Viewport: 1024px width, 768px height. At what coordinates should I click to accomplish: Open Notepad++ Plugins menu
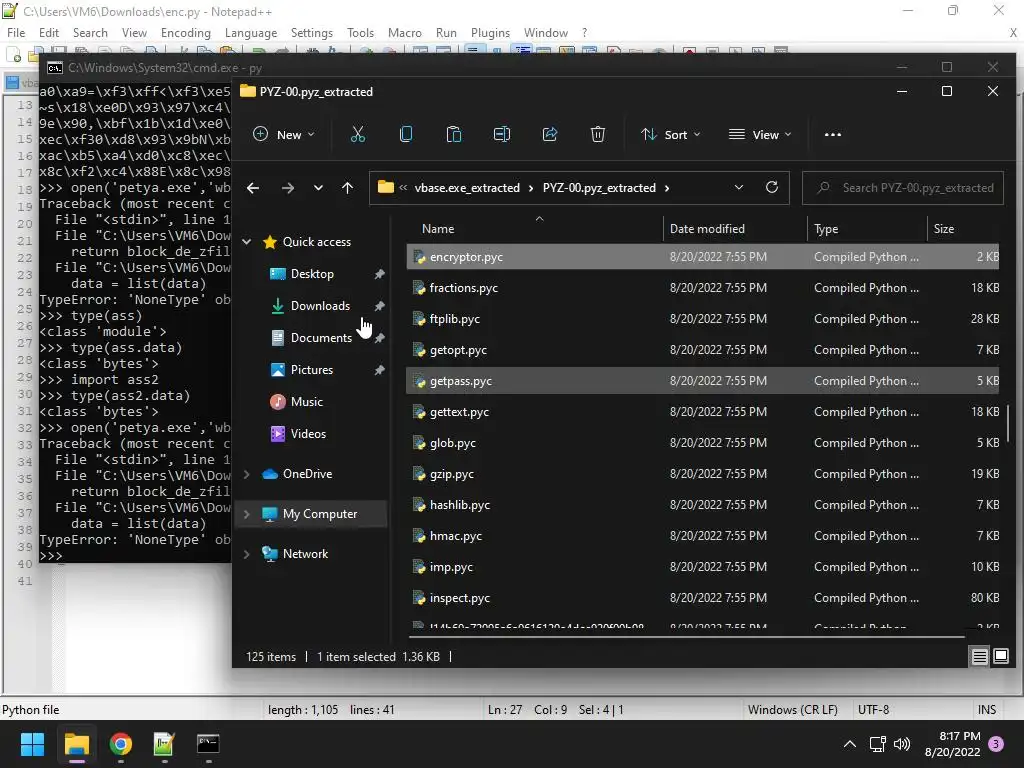point(490,33)
